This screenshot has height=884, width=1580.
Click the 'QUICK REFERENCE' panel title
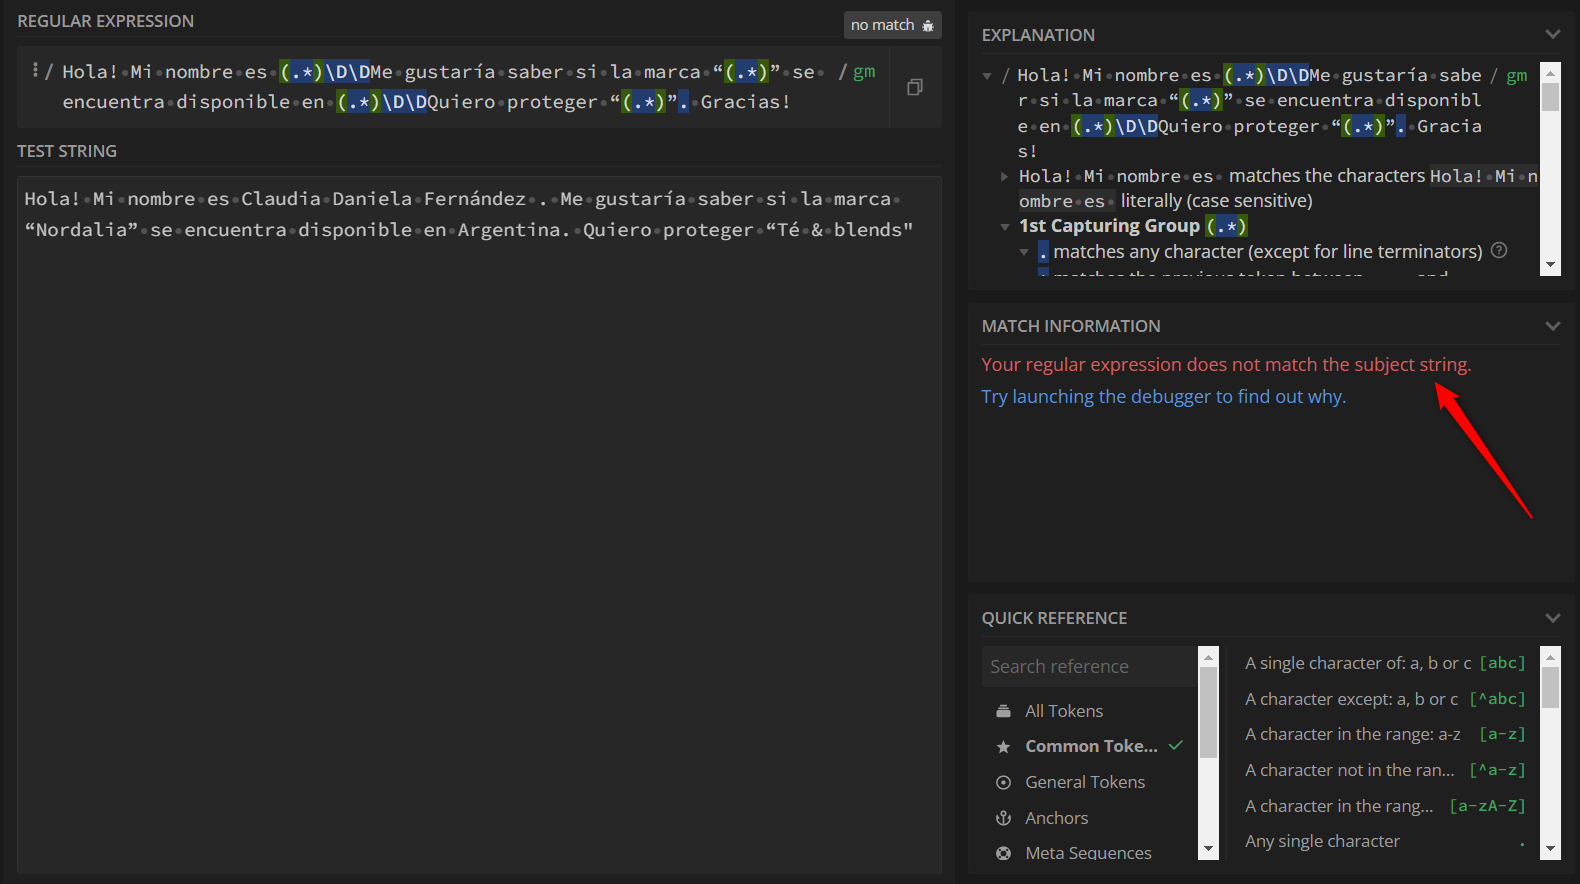[1054, 618]
